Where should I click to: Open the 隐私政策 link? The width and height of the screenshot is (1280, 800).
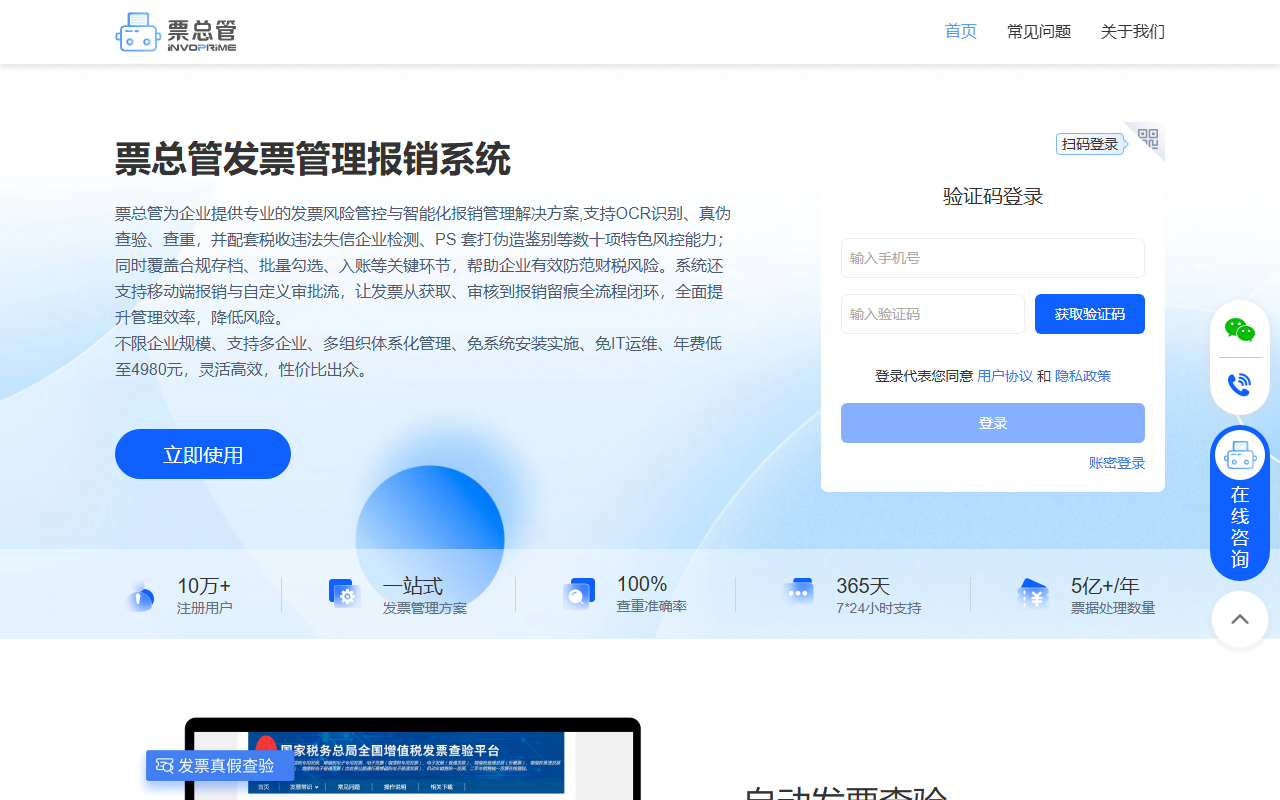click(x=1083, y=376)
